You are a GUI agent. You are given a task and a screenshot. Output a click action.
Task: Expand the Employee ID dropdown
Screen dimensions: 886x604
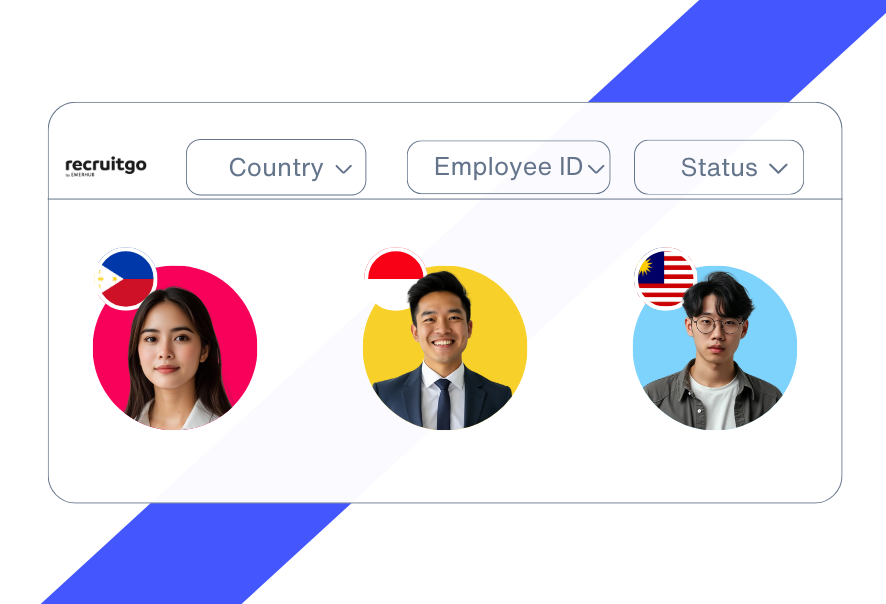click(x=509, y=167)
